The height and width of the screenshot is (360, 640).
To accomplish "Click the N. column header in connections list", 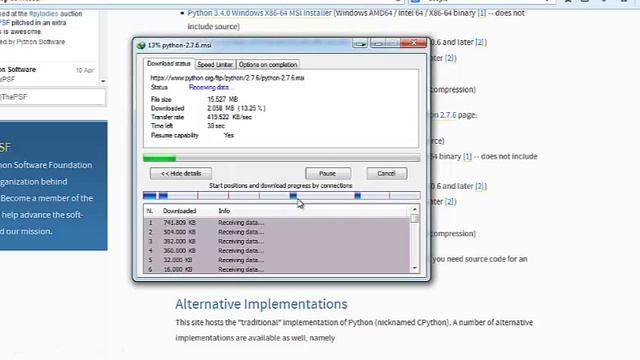I will coord(150,211).
